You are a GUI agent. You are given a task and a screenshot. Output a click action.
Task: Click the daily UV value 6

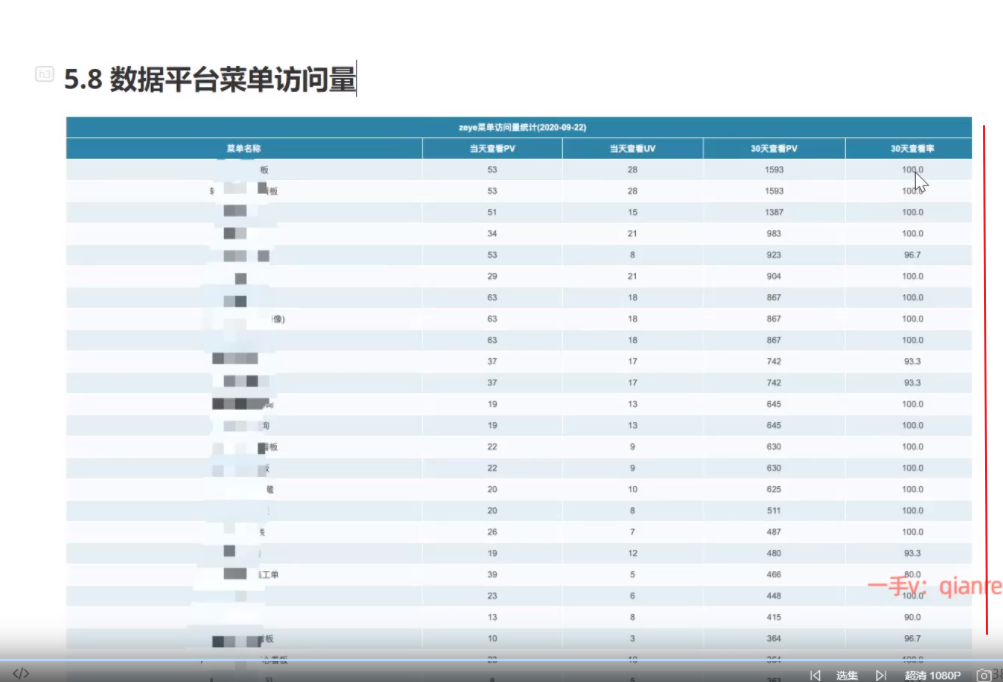click(632, 596)
